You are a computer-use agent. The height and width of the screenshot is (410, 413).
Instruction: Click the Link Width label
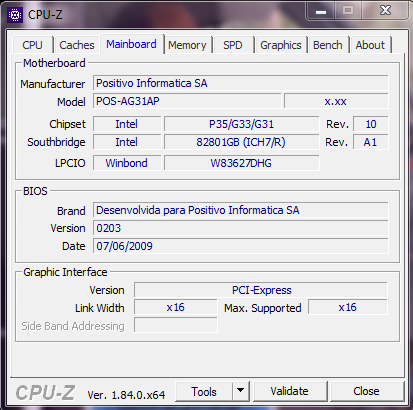pyautogui.click(x=100, y=308)
